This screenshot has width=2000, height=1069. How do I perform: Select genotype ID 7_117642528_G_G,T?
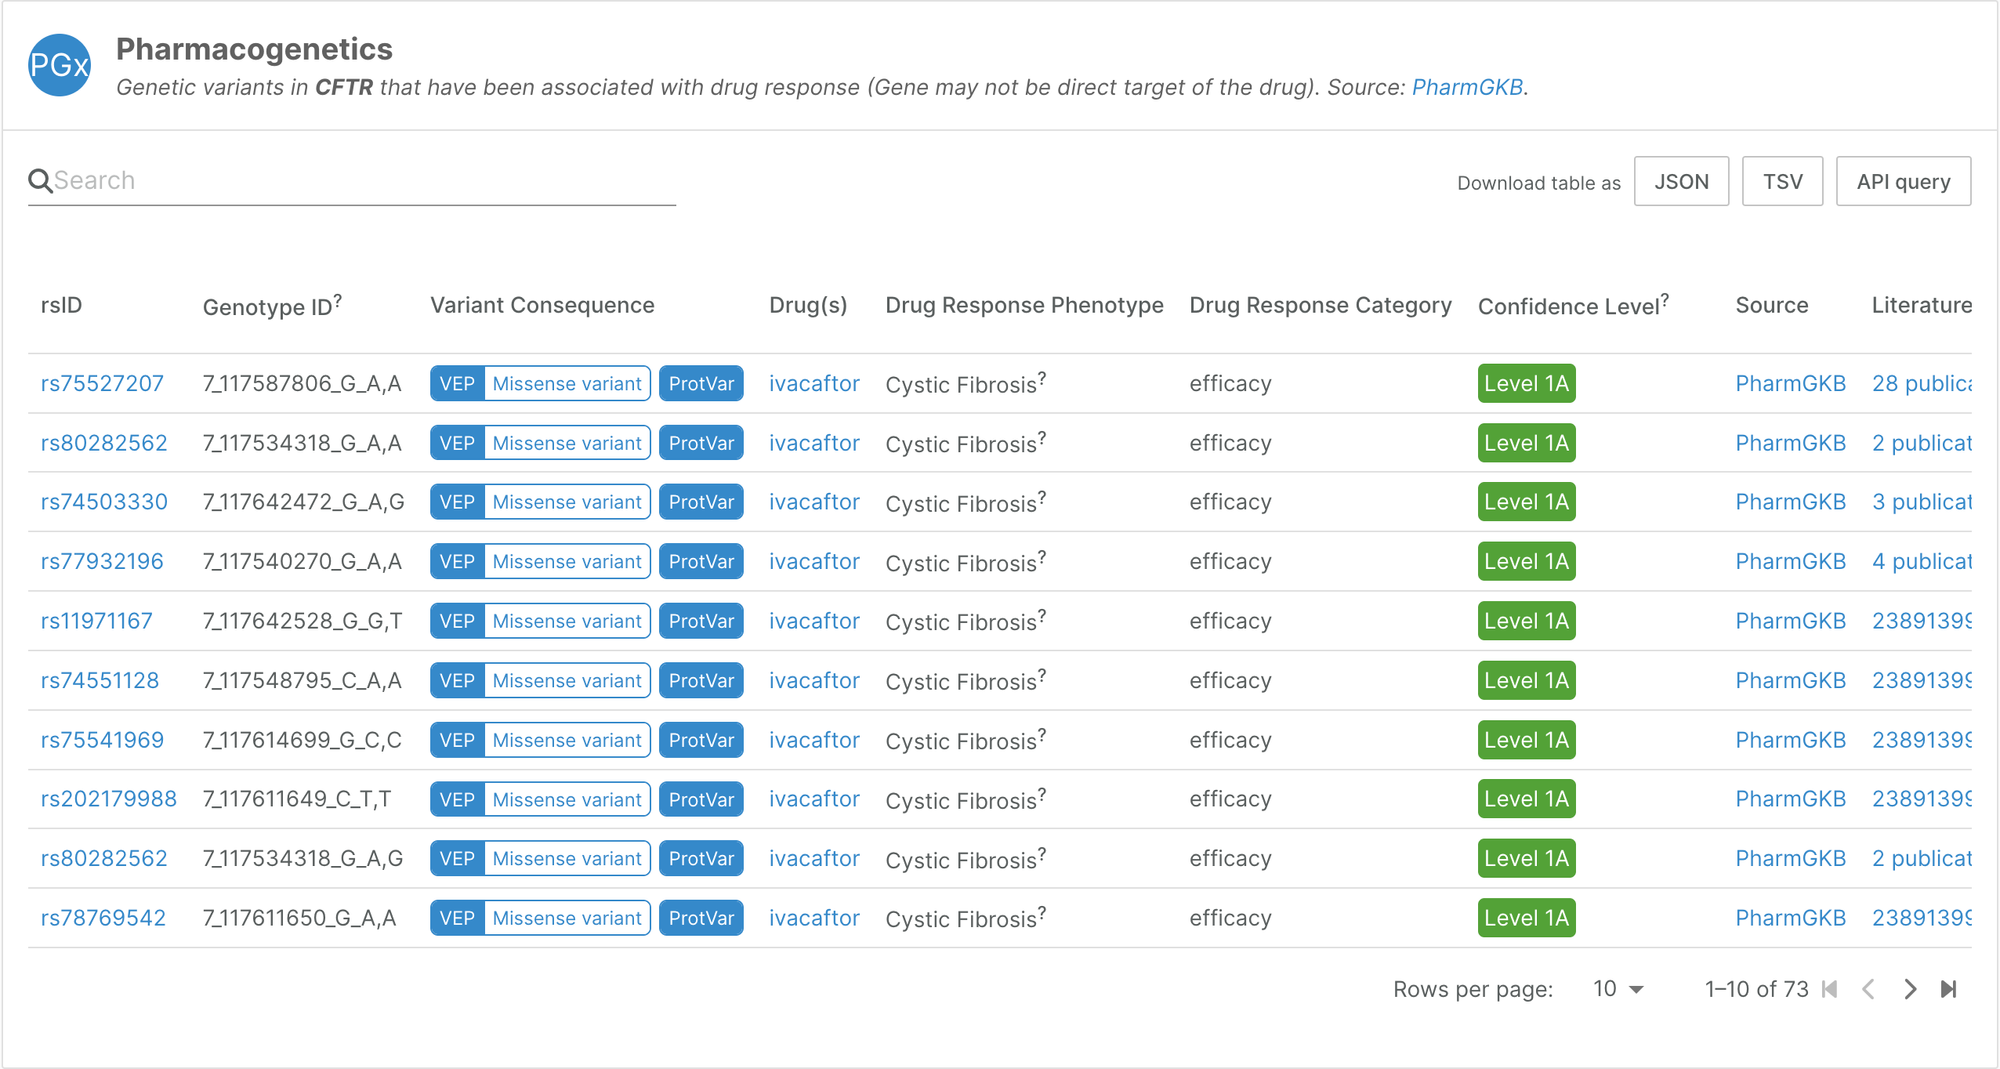302,621
